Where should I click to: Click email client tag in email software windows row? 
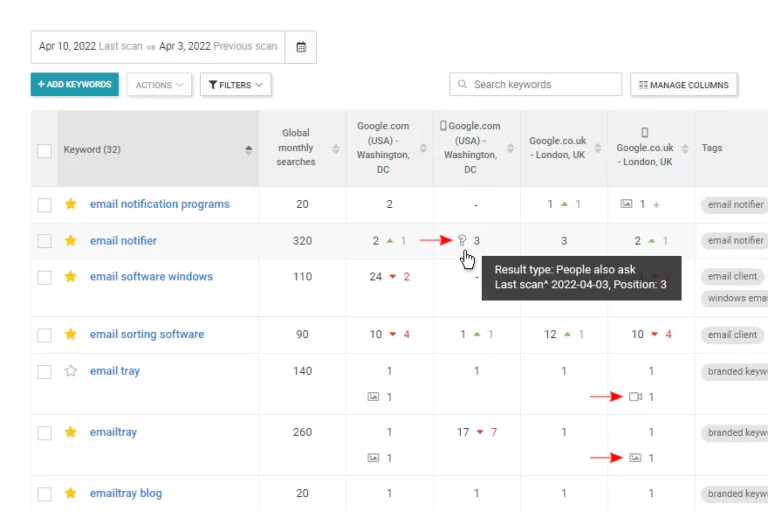tap(732, 276)
